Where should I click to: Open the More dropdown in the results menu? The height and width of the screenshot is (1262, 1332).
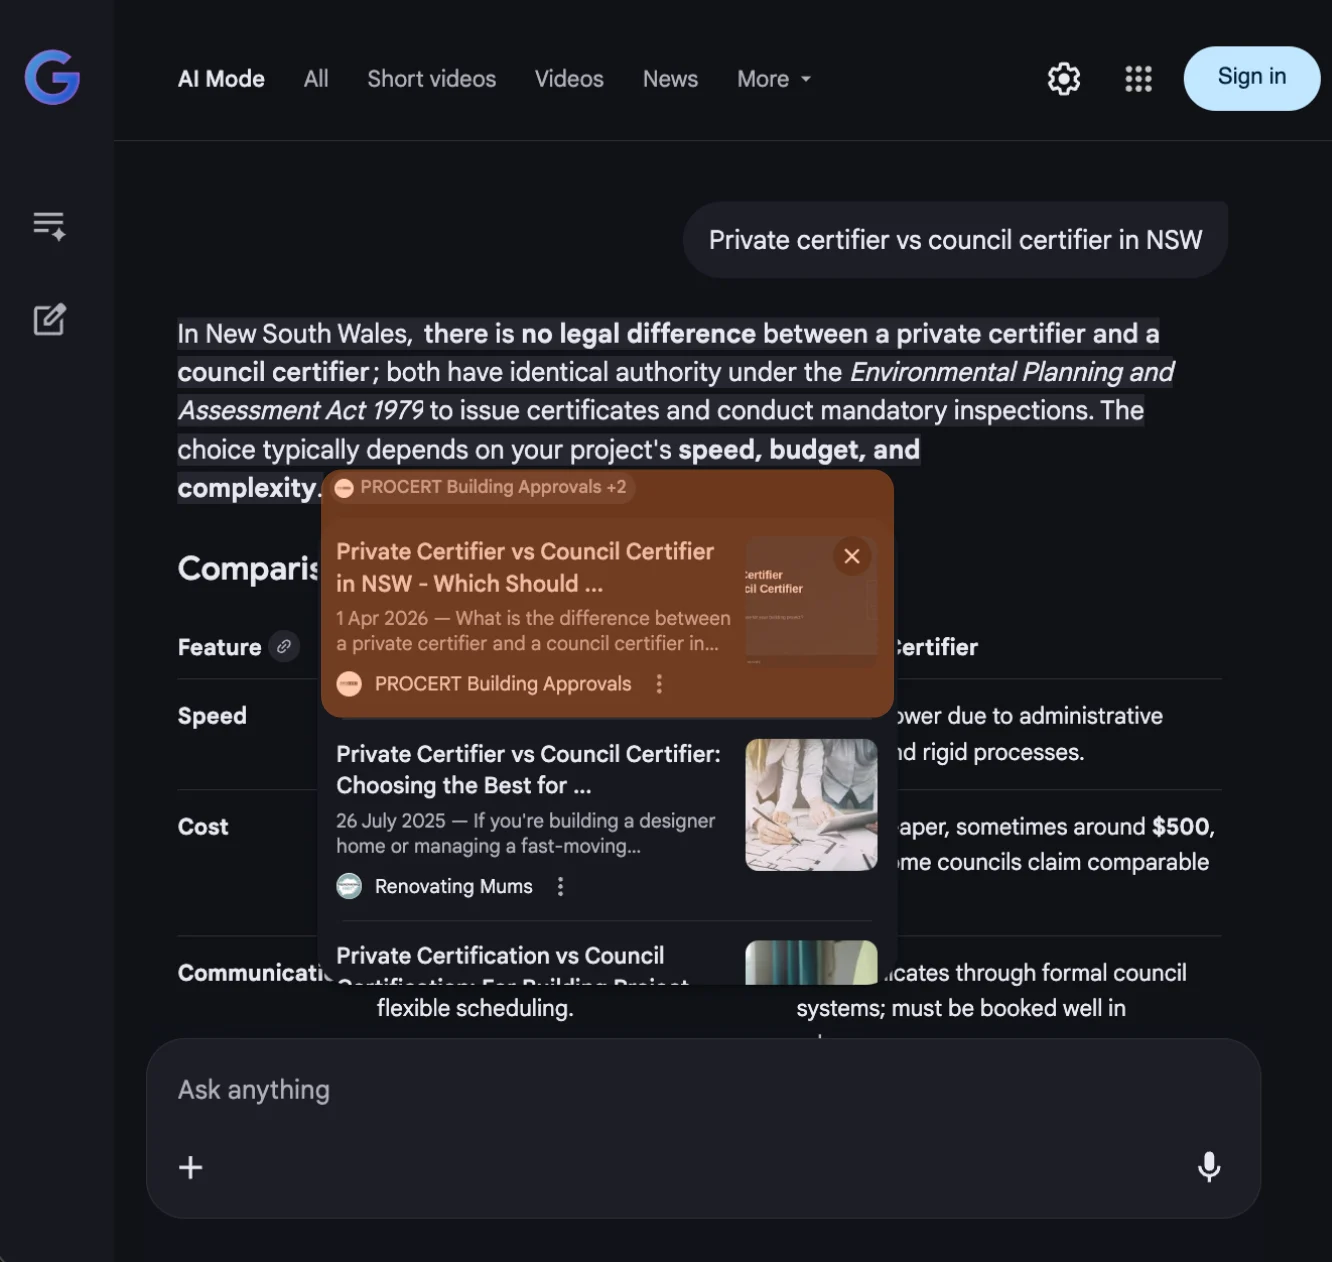click(x=772, y=78)
